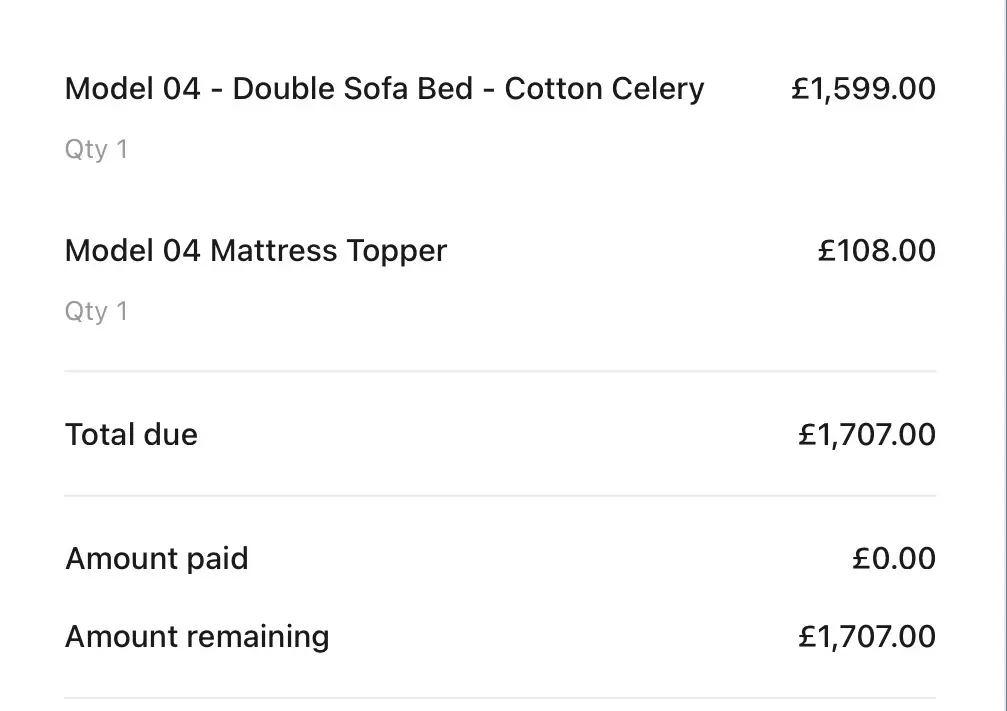Click the "Amount remaining" label
Image resolution: width=1007 pixels, height=711 pixels.
(x=197, y=637)
